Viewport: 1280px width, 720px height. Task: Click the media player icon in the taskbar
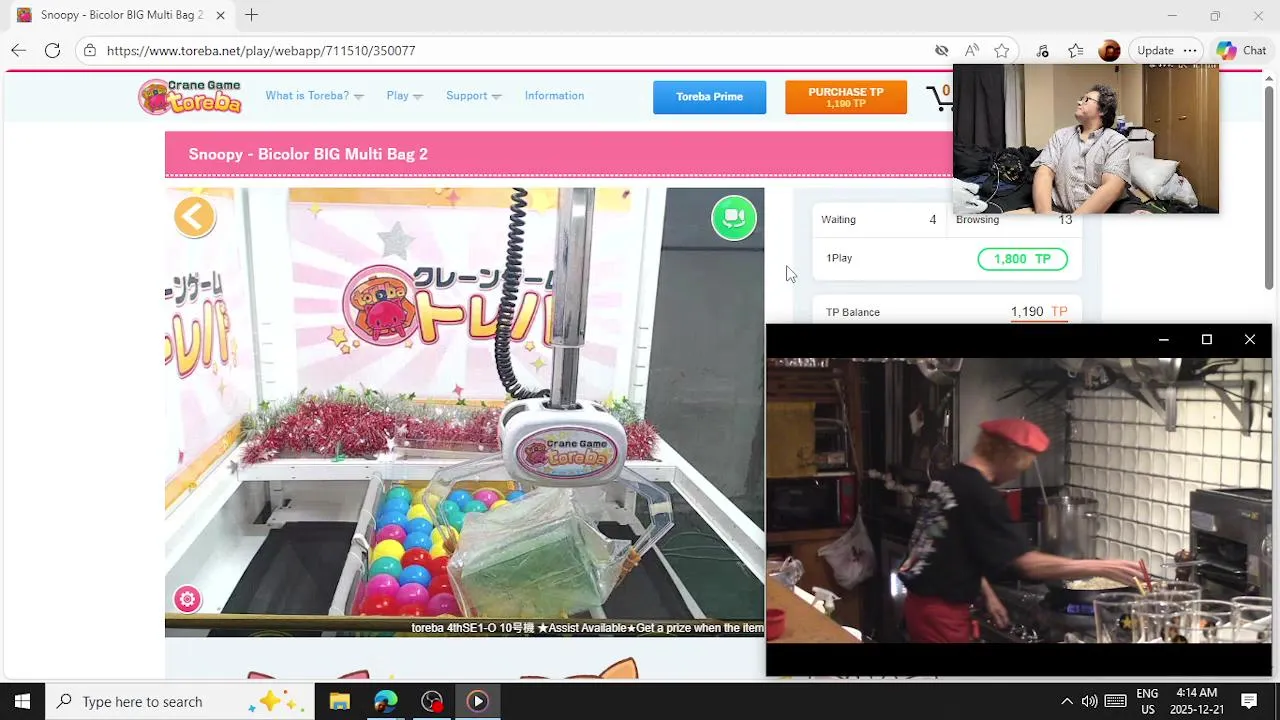[477, 701]
